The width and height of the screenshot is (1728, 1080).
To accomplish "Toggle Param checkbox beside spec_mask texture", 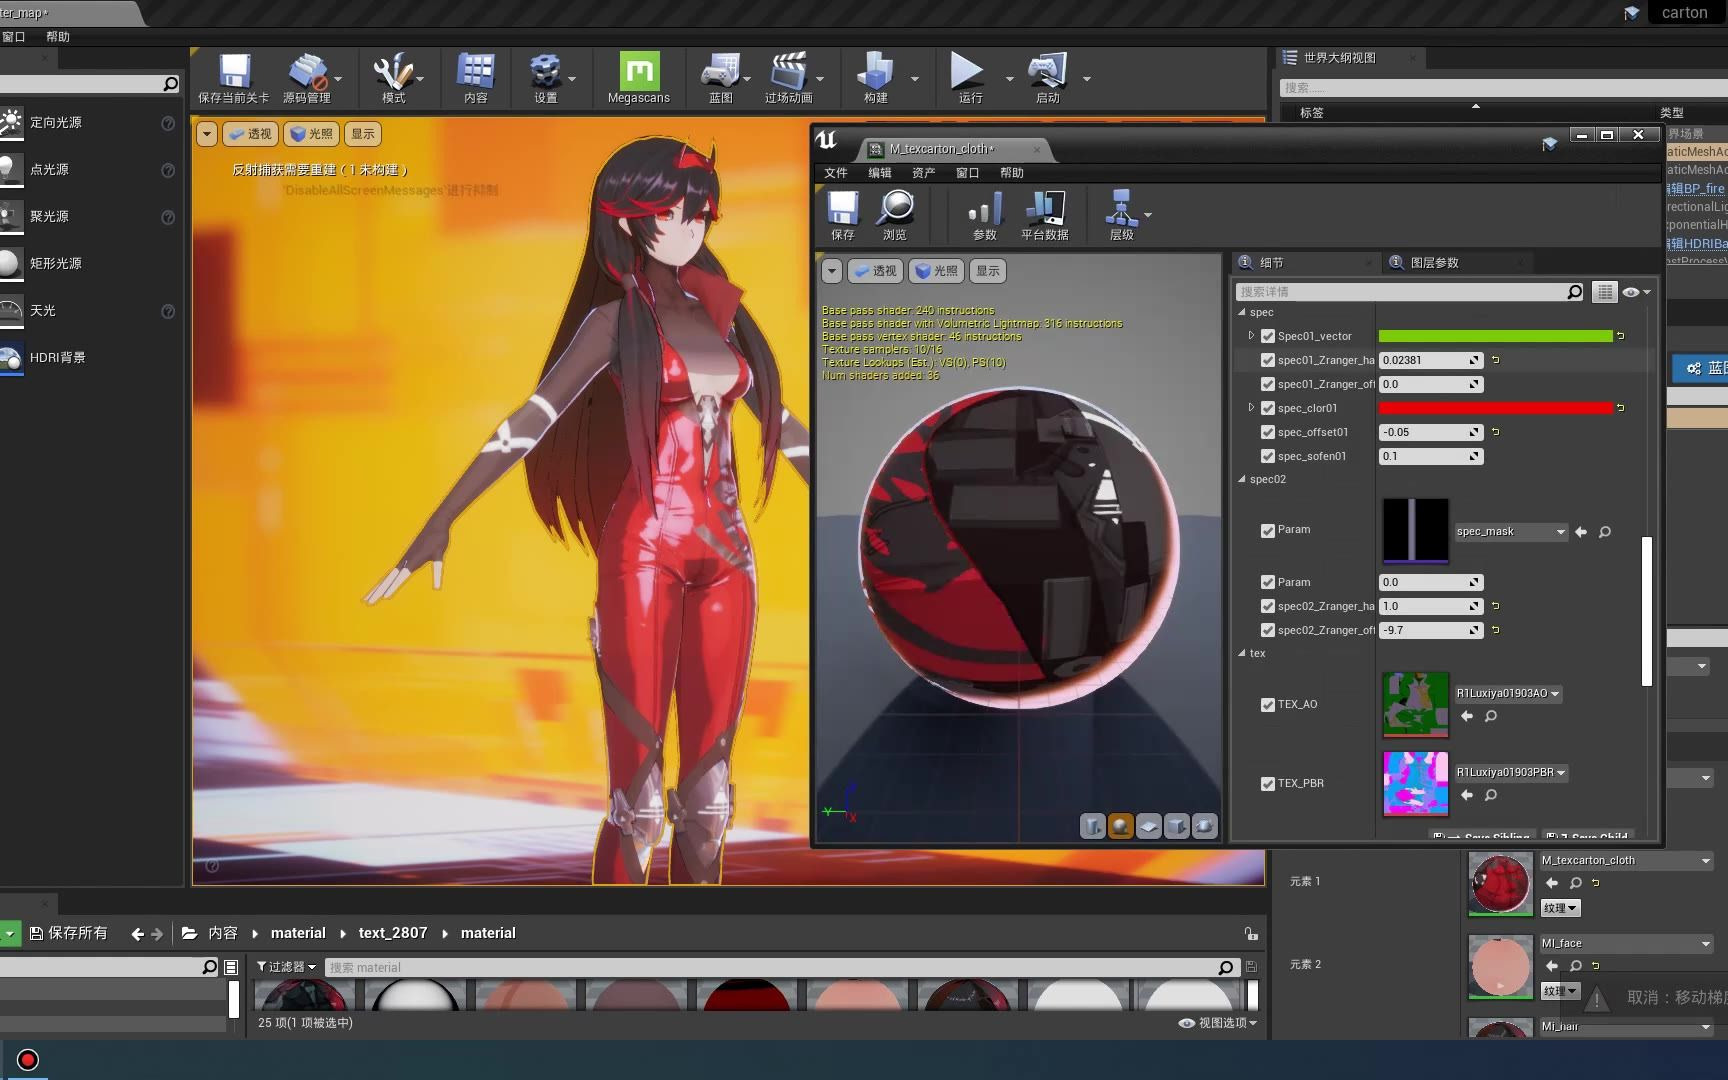I will point(1268,530).
